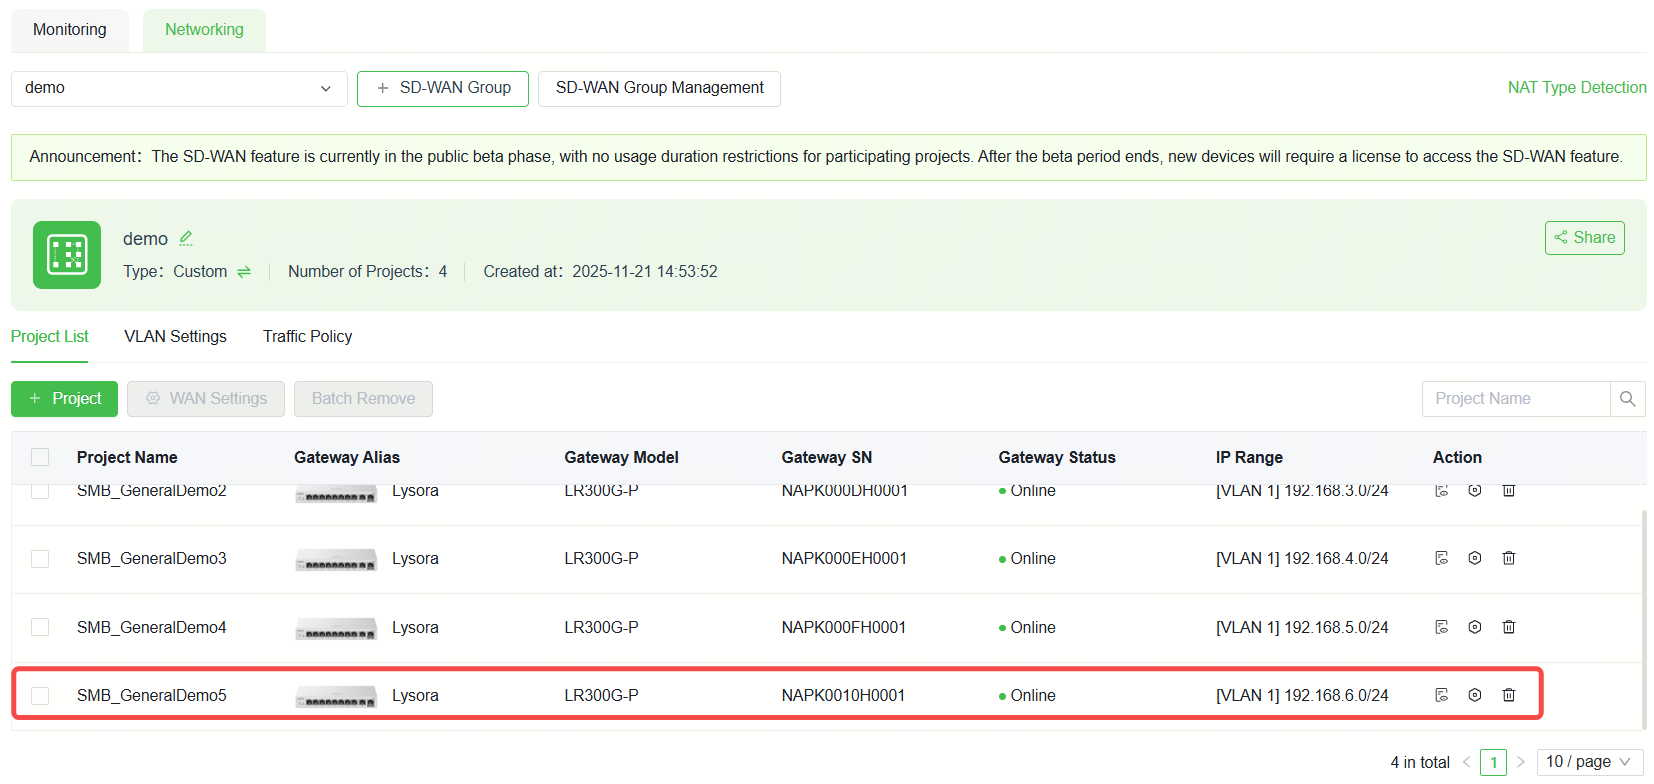Click the trash icon for SMB_GeneralDemo3
This screenshot has width=1654, height=784.
(x=1508, y=558)
